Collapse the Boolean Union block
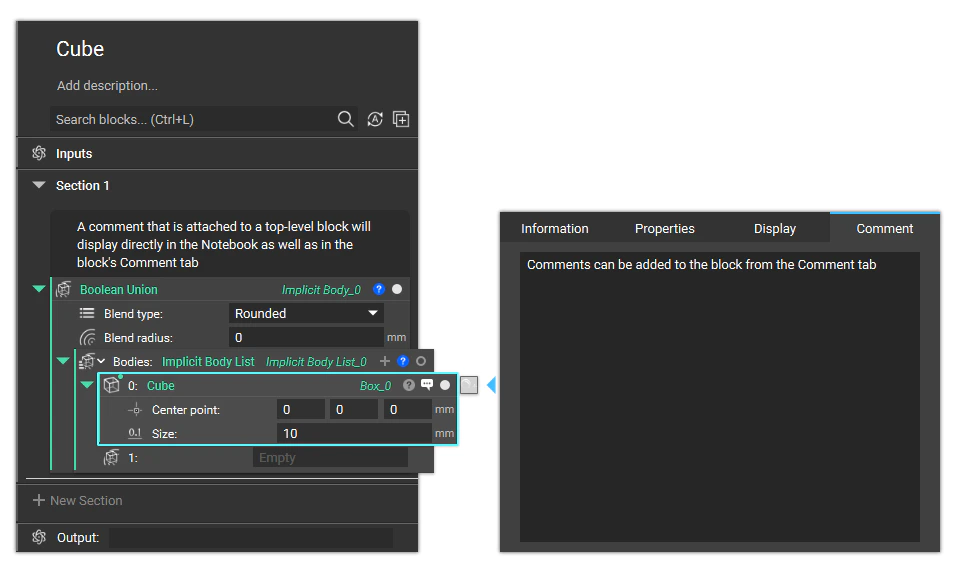This screenshot has width=963, height=567. pyautogui.click(x=39, y=289)
